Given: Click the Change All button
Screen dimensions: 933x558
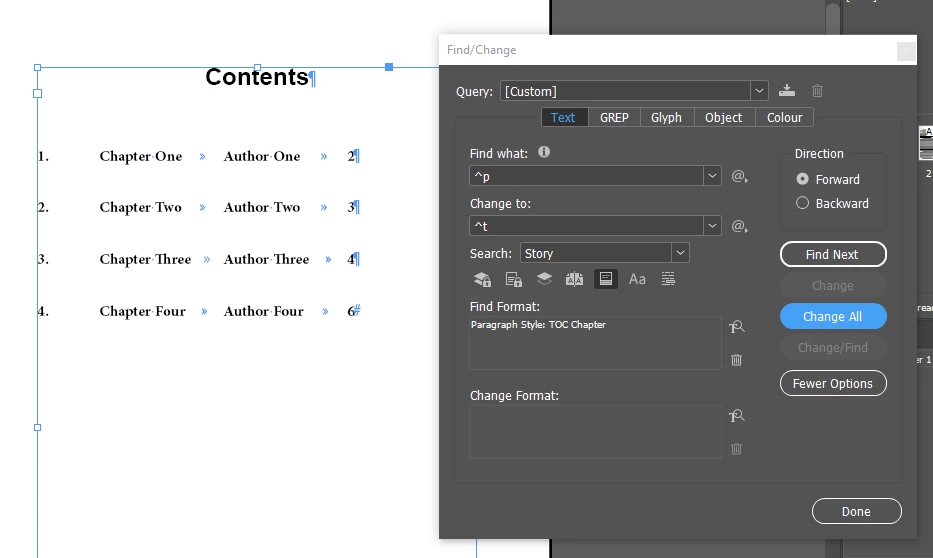Looking at the screenshot, I should [x=833, y=316].
